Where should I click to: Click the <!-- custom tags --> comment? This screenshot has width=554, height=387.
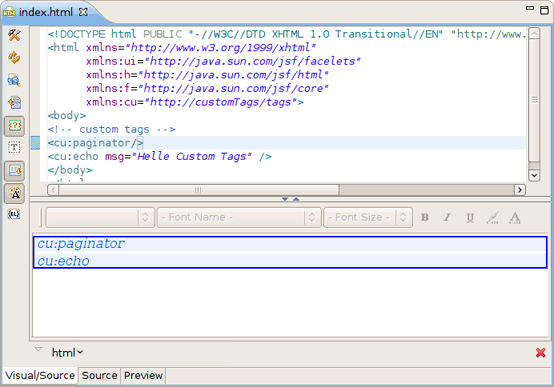(112, 129)
